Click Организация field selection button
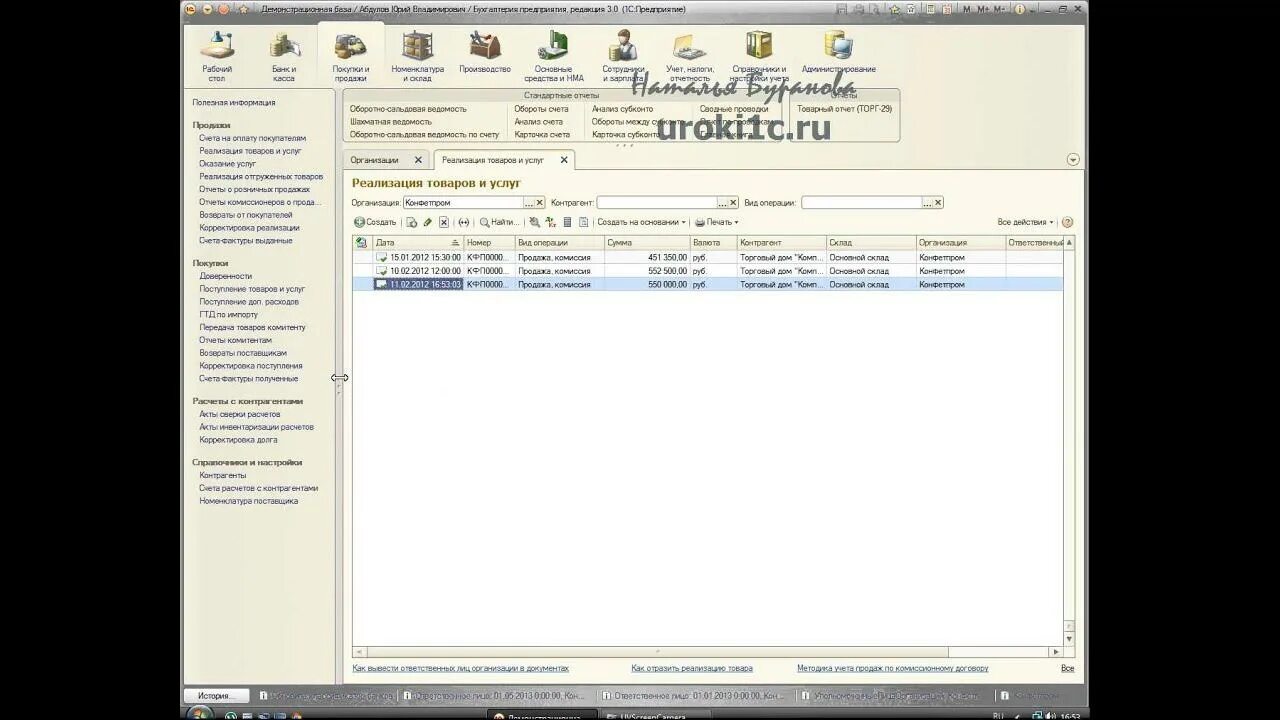The height and width of the screenshot is (720, 1280). click(x=529, y=202)
